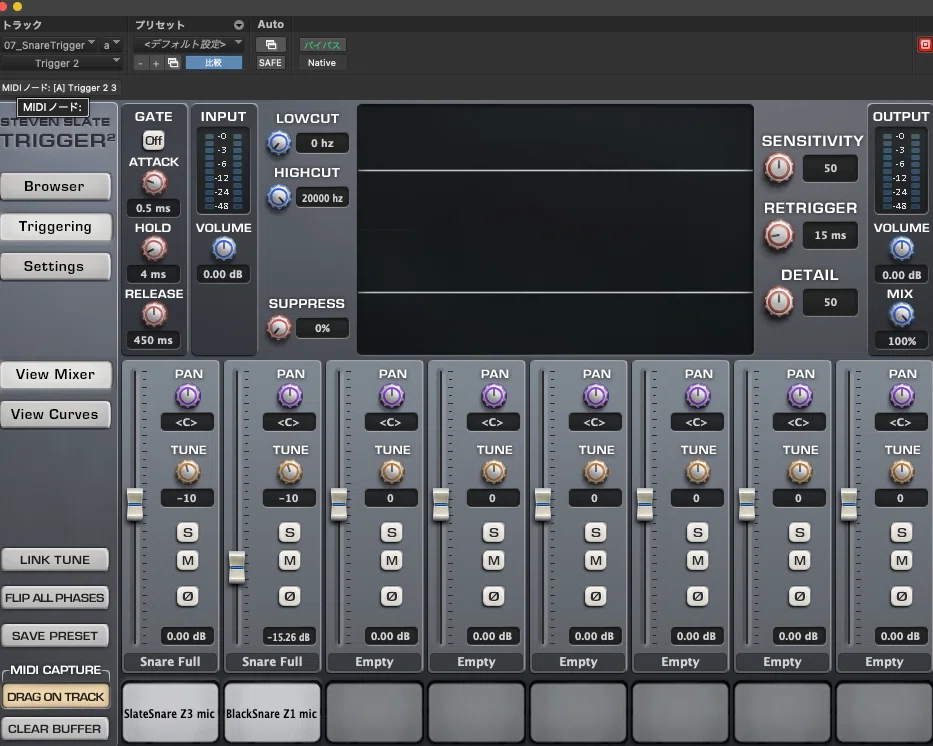Click the RETRIGGER knob
The width and height of the screenshot is (933, 746).
[778, 235]
